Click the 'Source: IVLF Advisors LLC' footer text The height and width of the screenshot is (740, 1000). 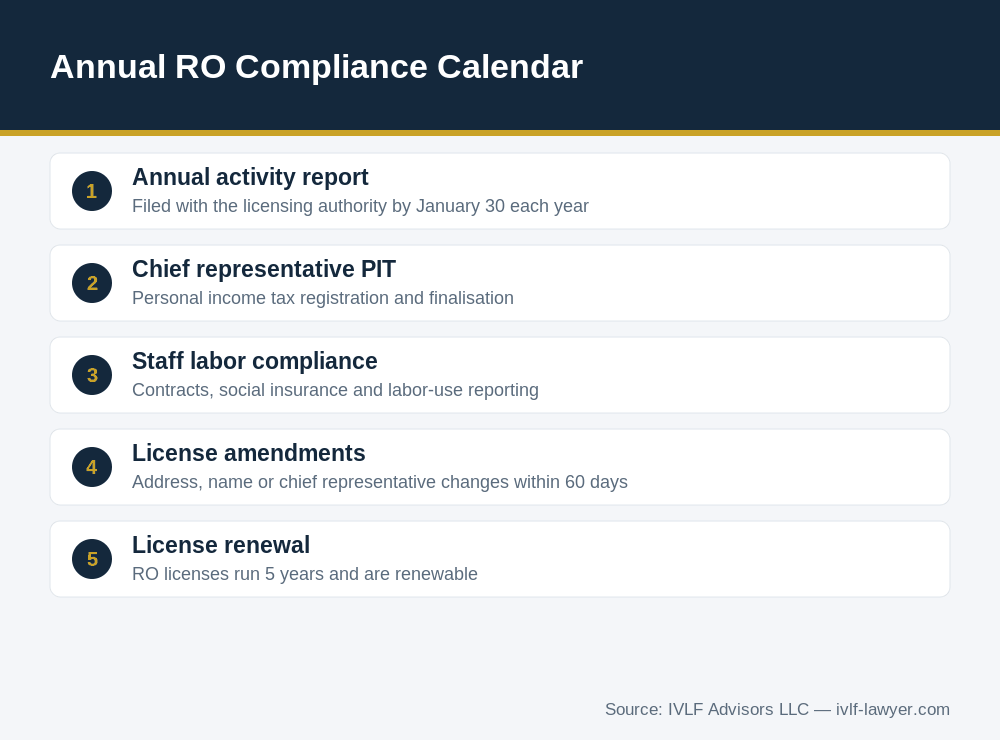(777, 709)
